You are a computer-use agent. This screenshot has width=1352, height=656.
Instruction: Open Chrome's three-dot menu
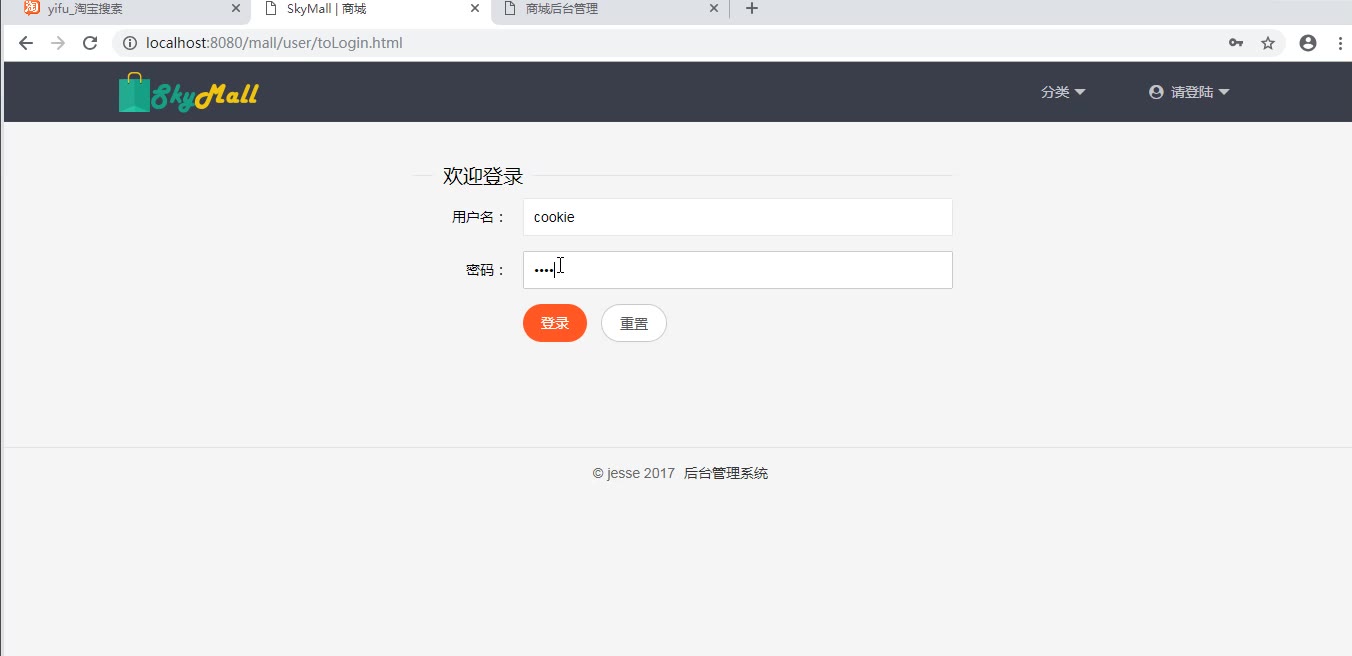coord(1339,43)
